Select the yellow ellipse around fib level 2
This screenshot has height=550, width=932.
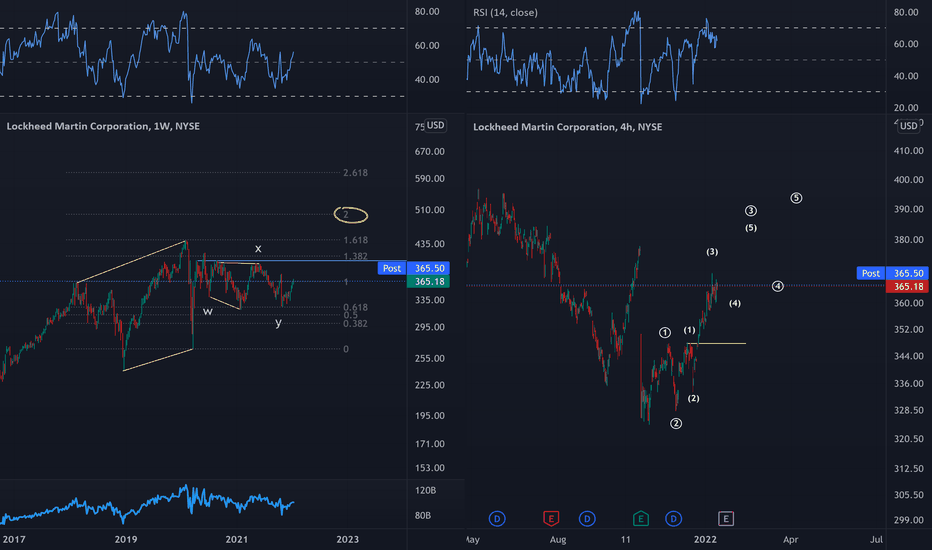[351, 215]
